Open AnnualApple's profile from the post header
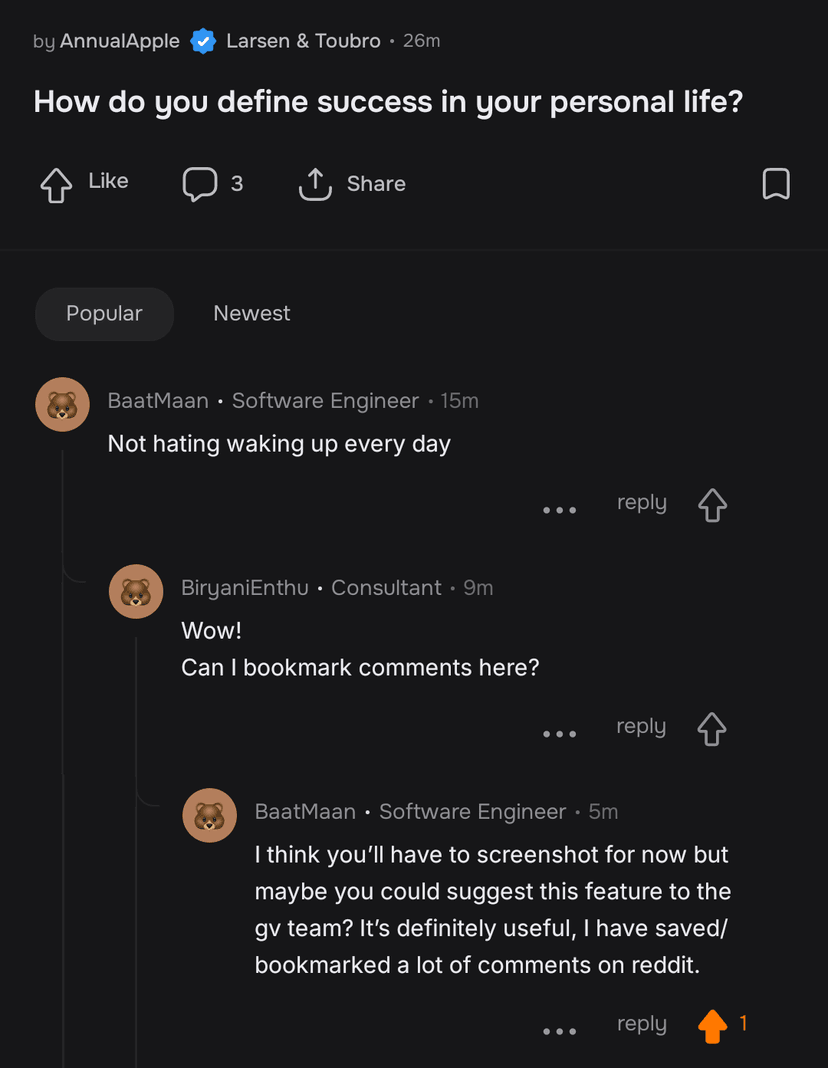 (119, 41)
